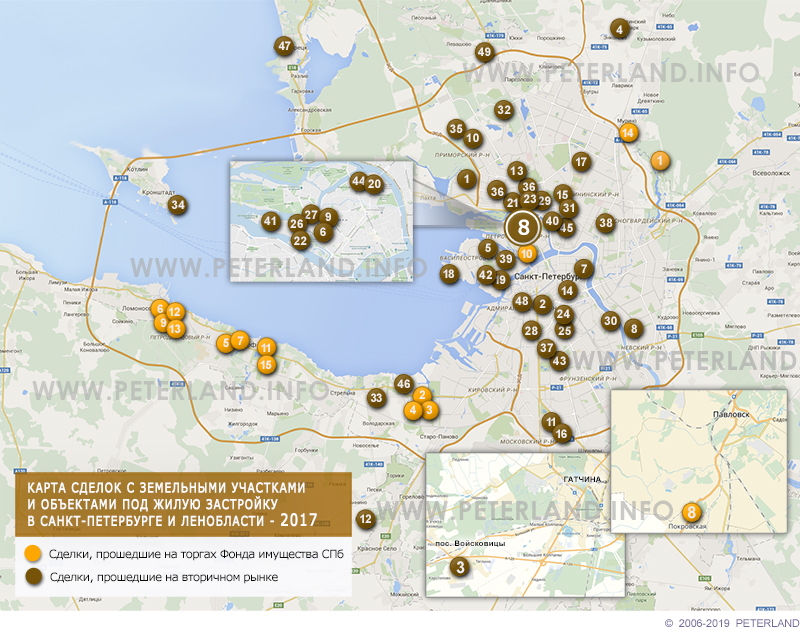
Task: Click large white-ringed brown marker 8
Action: [523, 227]
